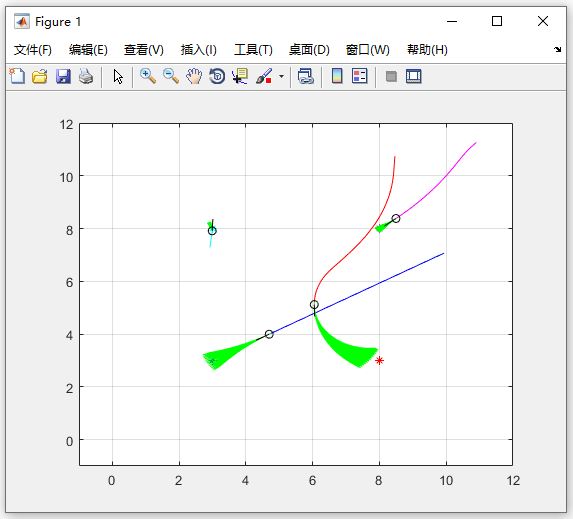Click the dock arrow at the menu bar end
Screen dimensions: 573x519
coord(557,49)
